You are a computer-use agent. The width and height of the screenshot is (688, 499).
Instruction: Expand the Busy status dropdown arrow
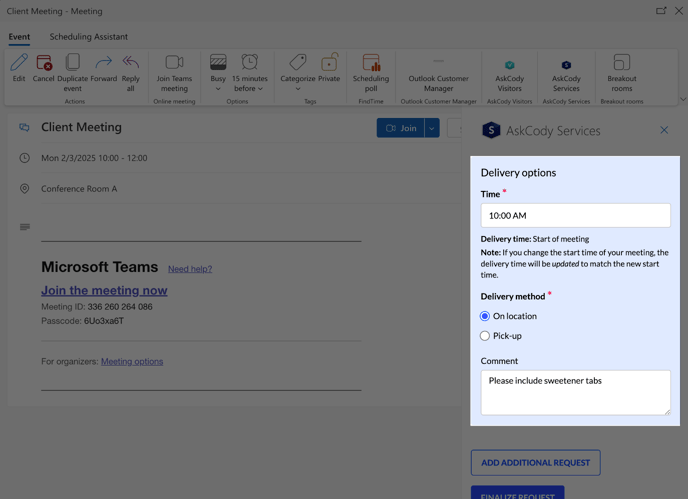click(218, 89)
